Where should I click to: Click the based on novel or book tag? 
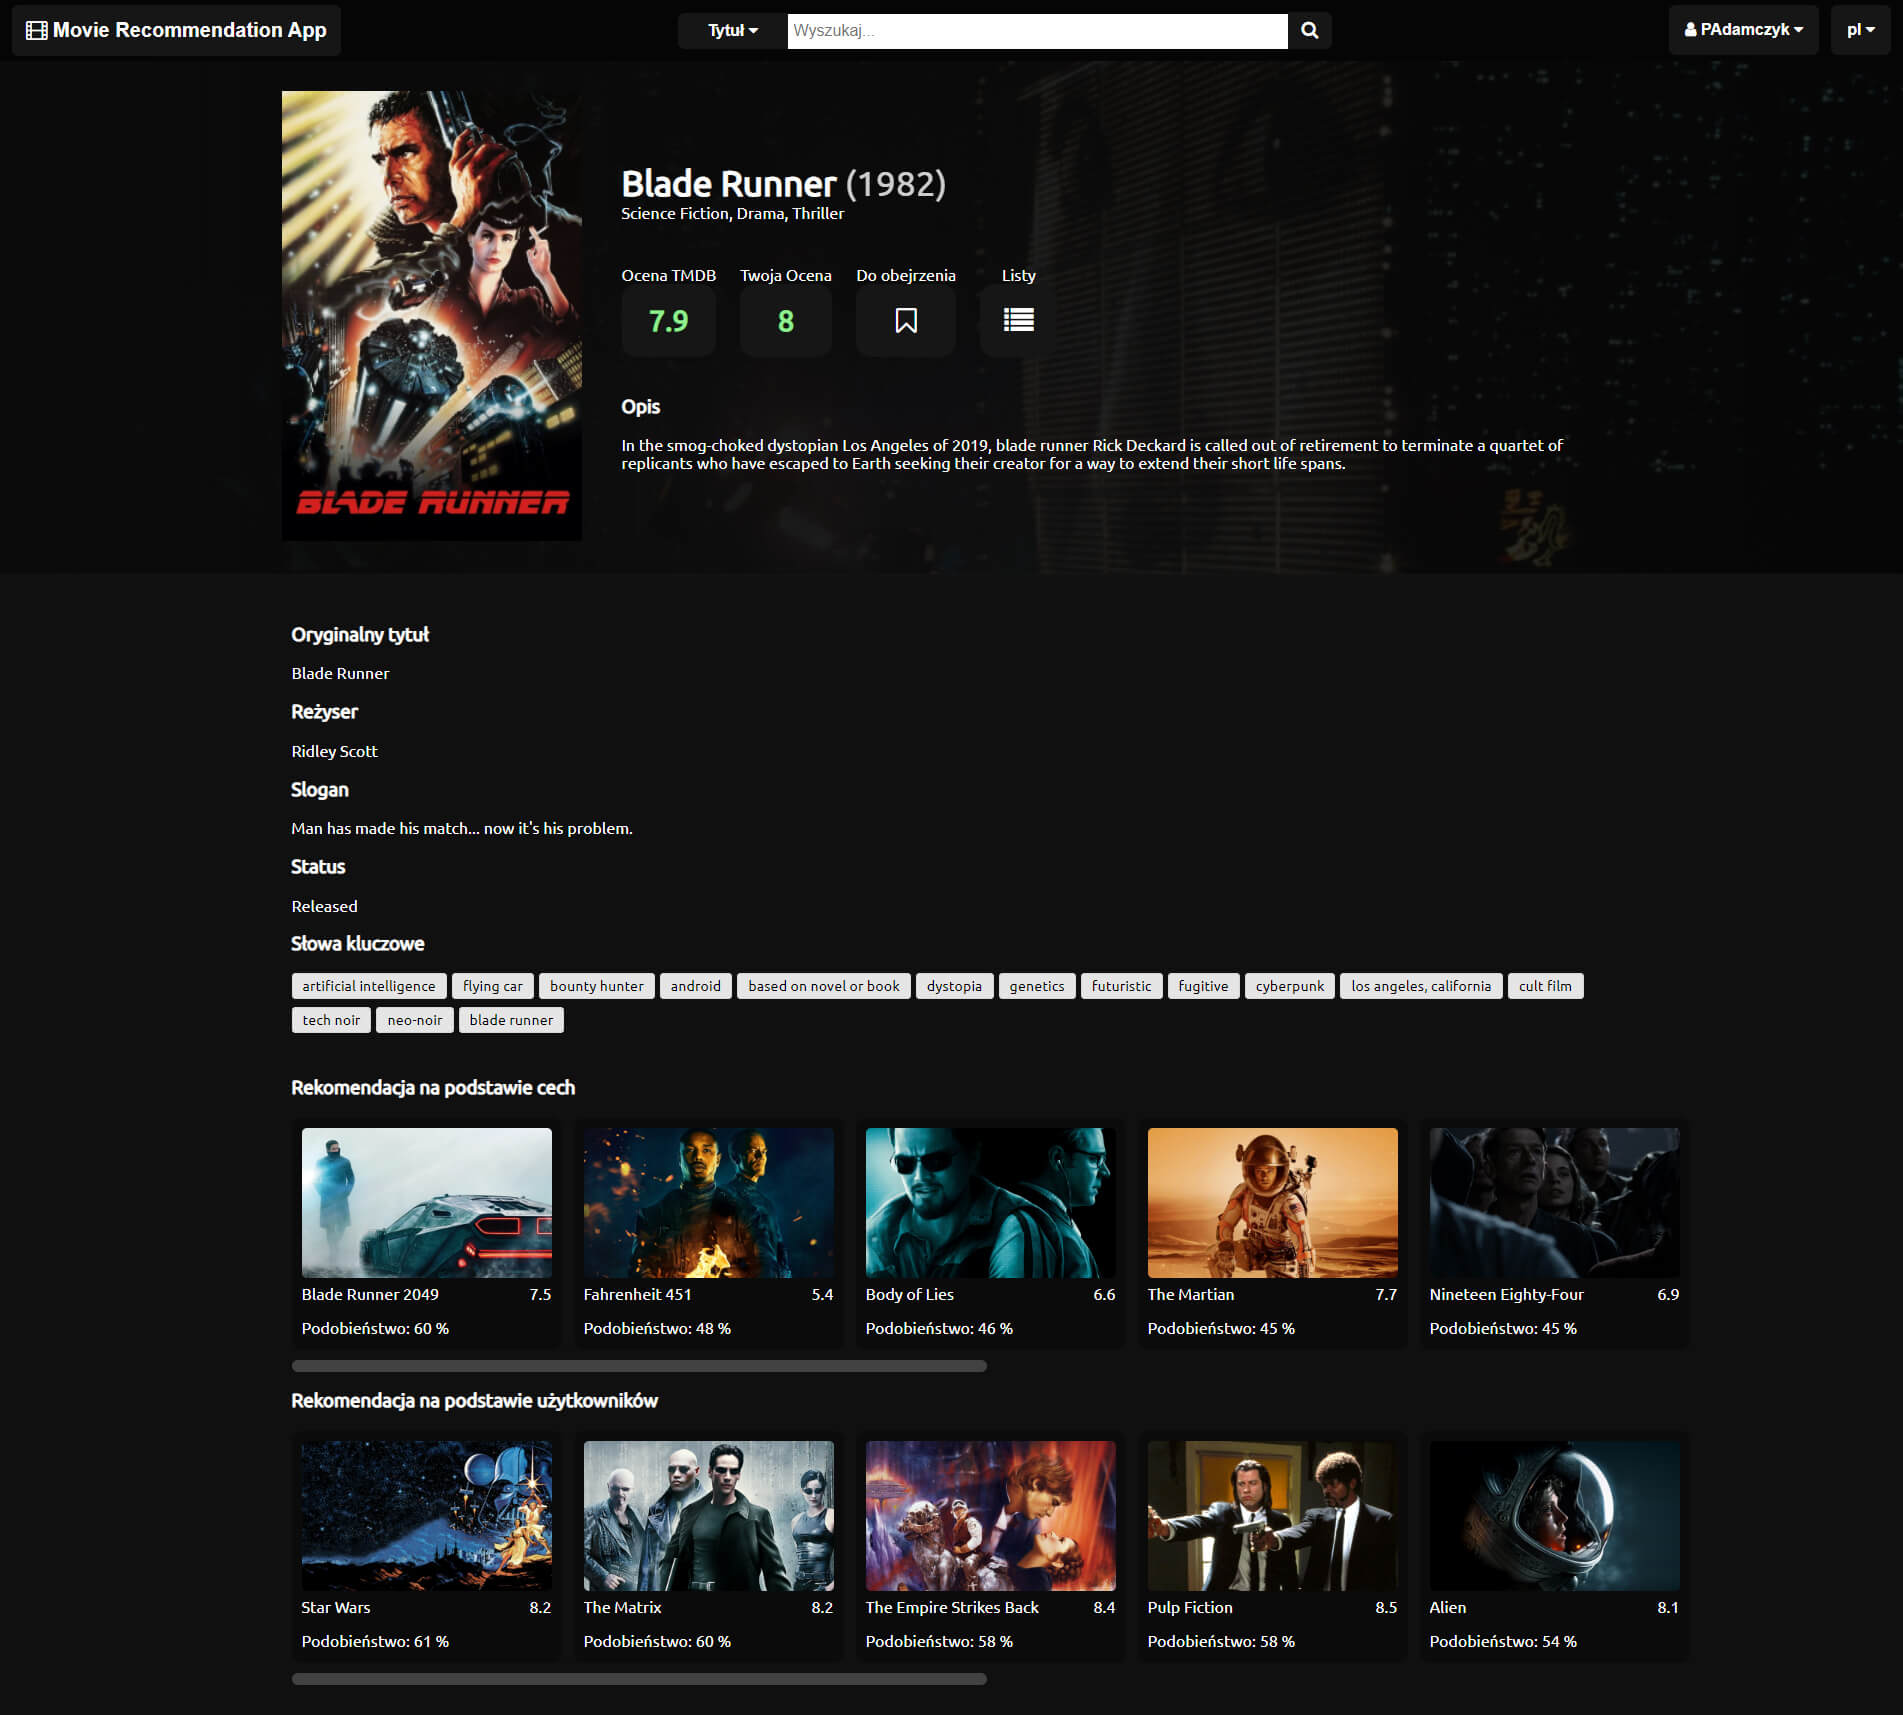pyautogui.click(x=824, y=986)
